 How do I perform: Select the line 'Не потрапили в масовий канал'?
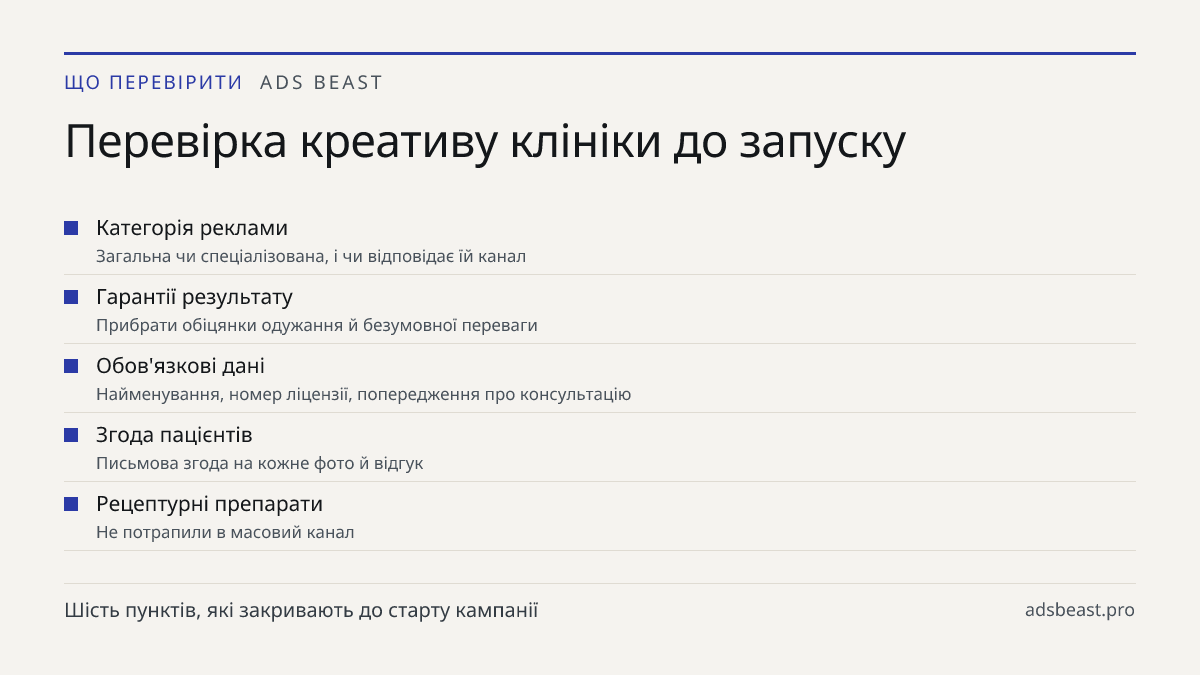coord(225,532)
